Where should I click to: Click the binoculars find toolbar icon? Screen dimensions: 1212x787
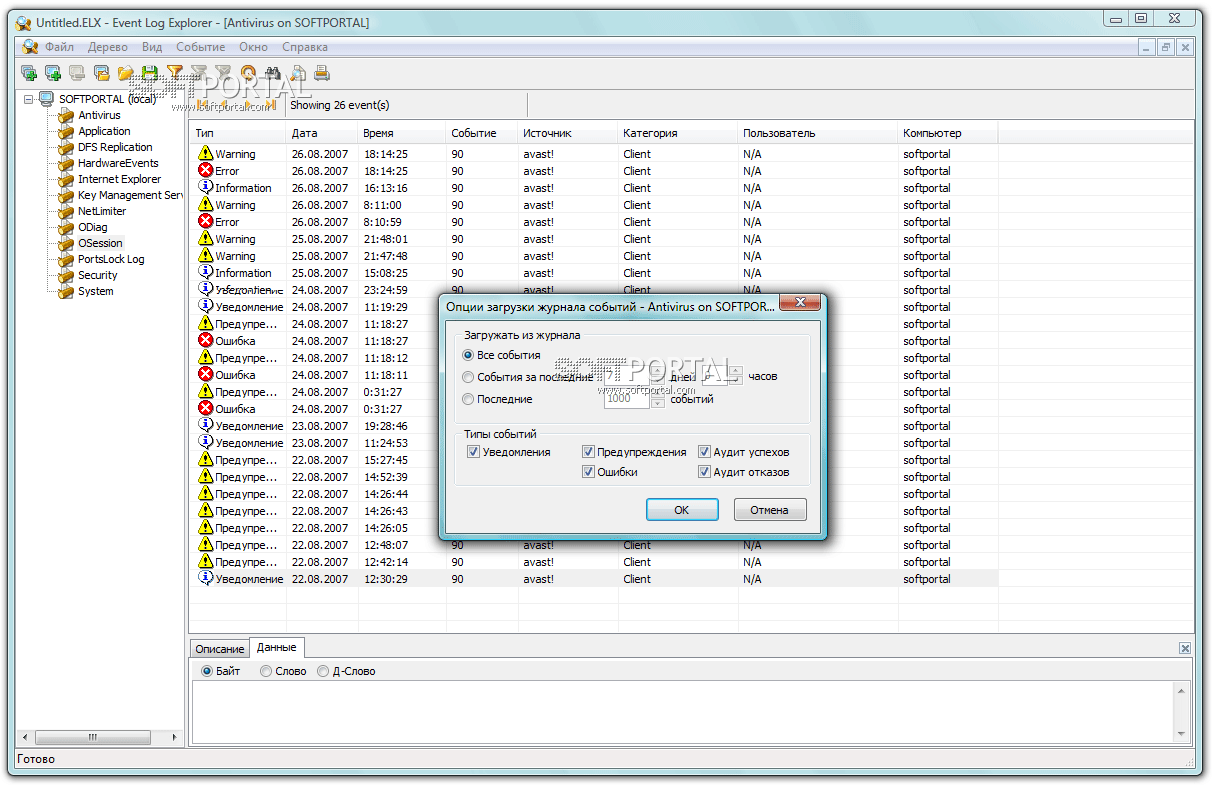[x=272, y=73]
